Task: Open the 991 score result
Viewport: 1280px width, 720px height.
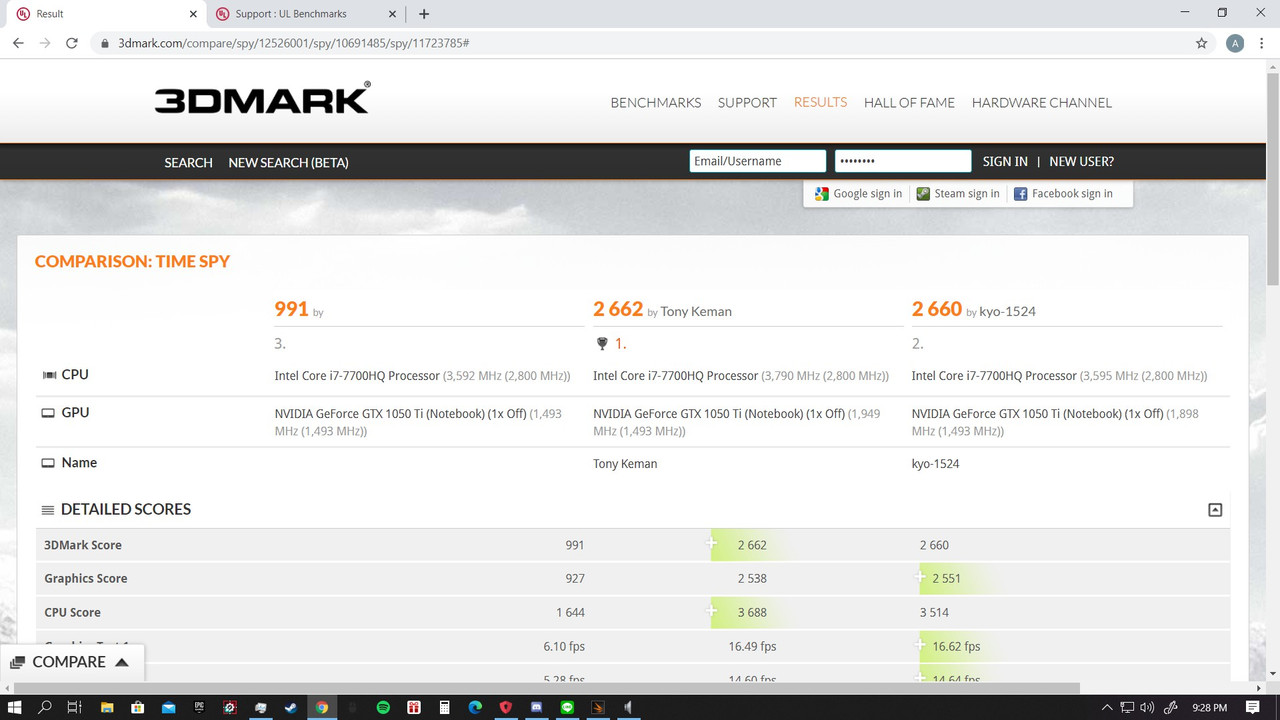Action: 291,309
